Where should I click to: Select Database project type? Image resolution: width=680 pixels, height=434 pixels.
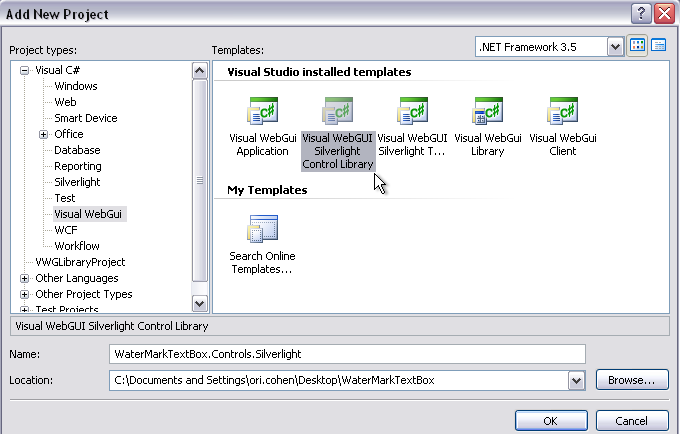(77, 150)
